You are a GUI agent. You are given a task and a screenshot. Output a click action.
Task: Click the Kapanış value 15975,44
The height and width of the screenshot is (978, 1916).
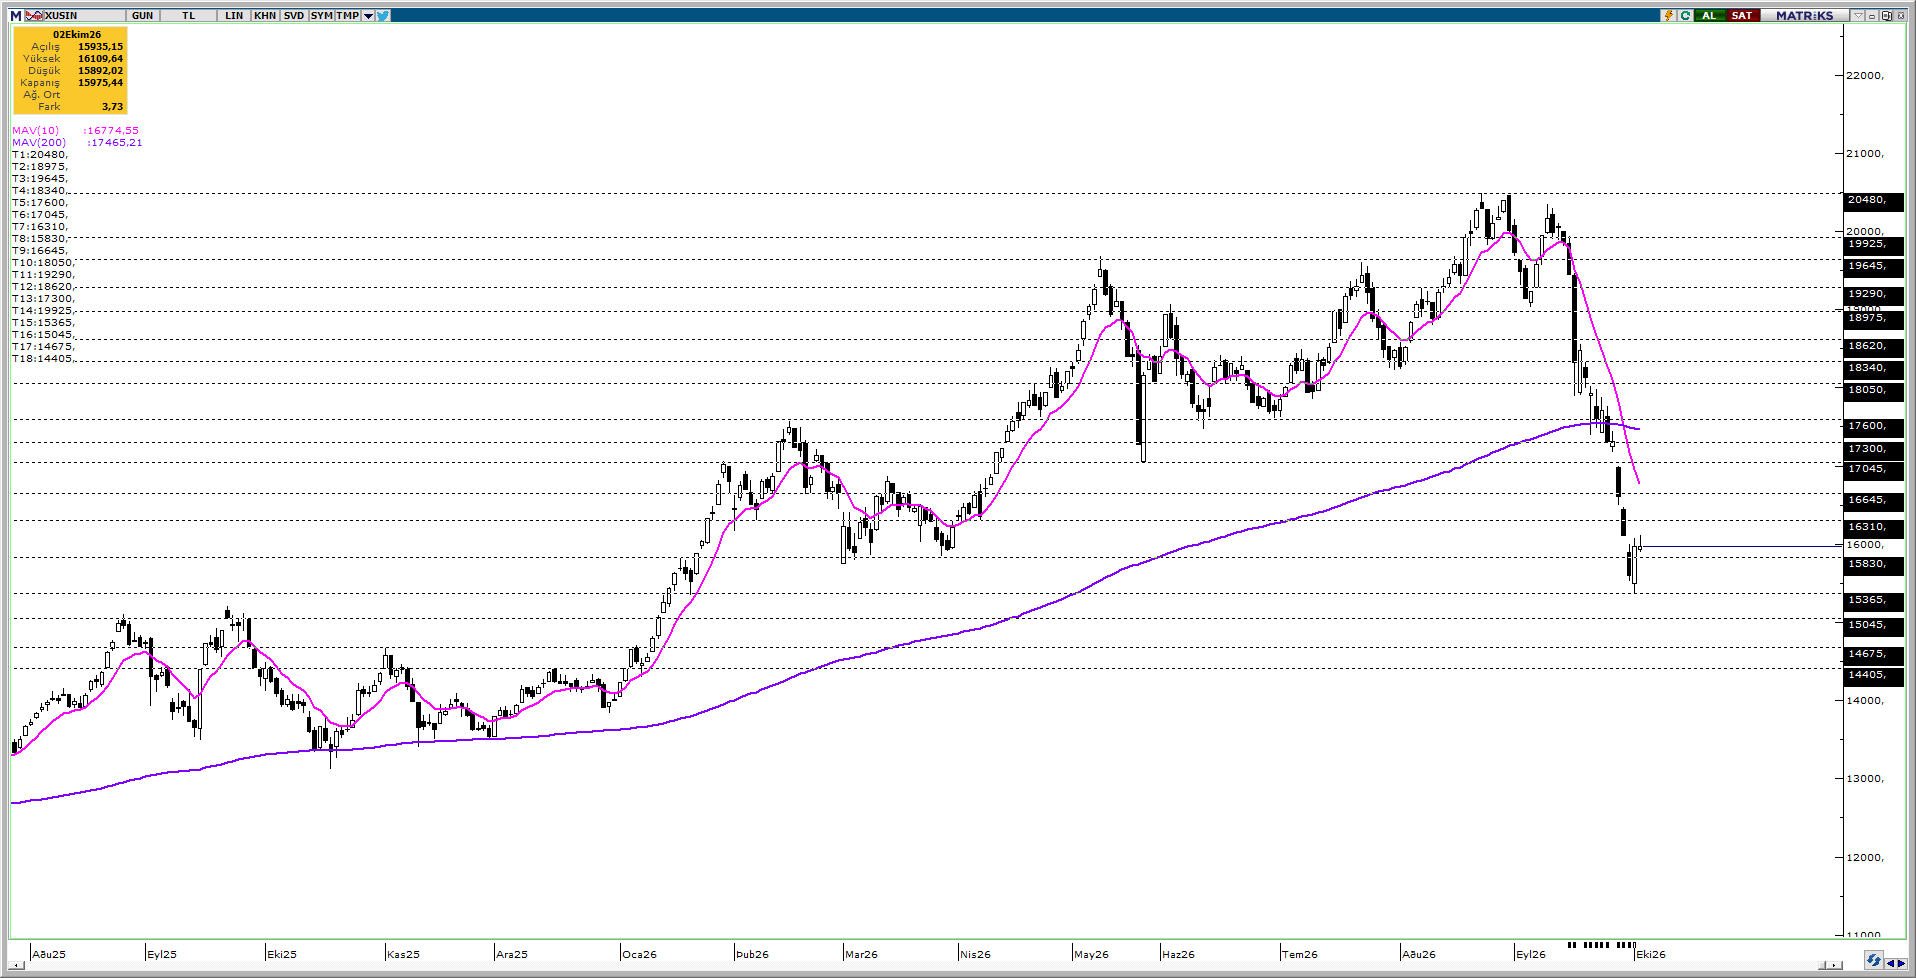coord(101,83)
